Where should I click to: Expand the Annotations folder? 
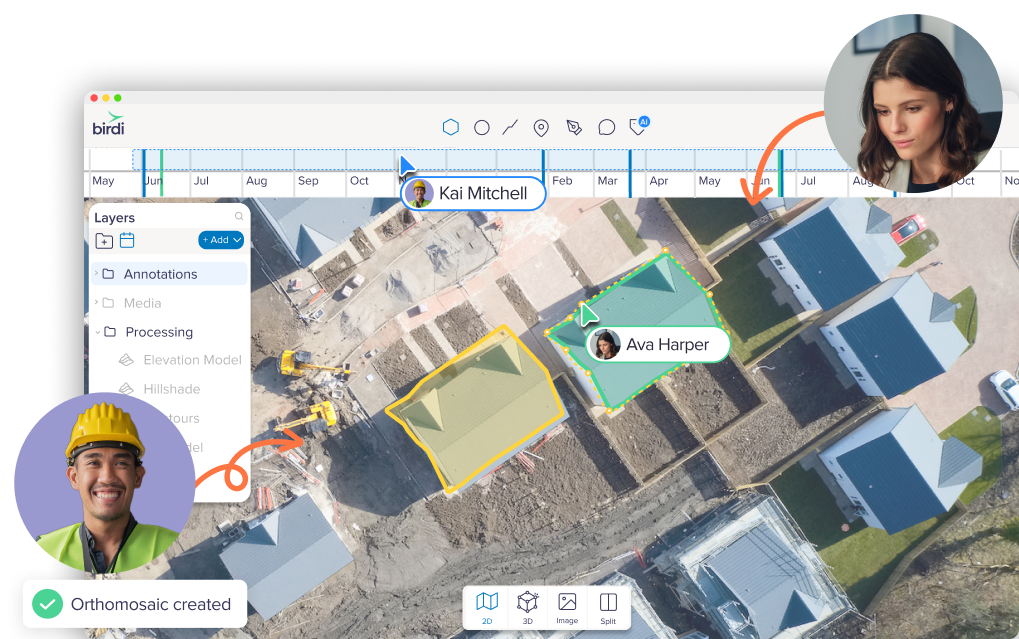tap(95, 273)
